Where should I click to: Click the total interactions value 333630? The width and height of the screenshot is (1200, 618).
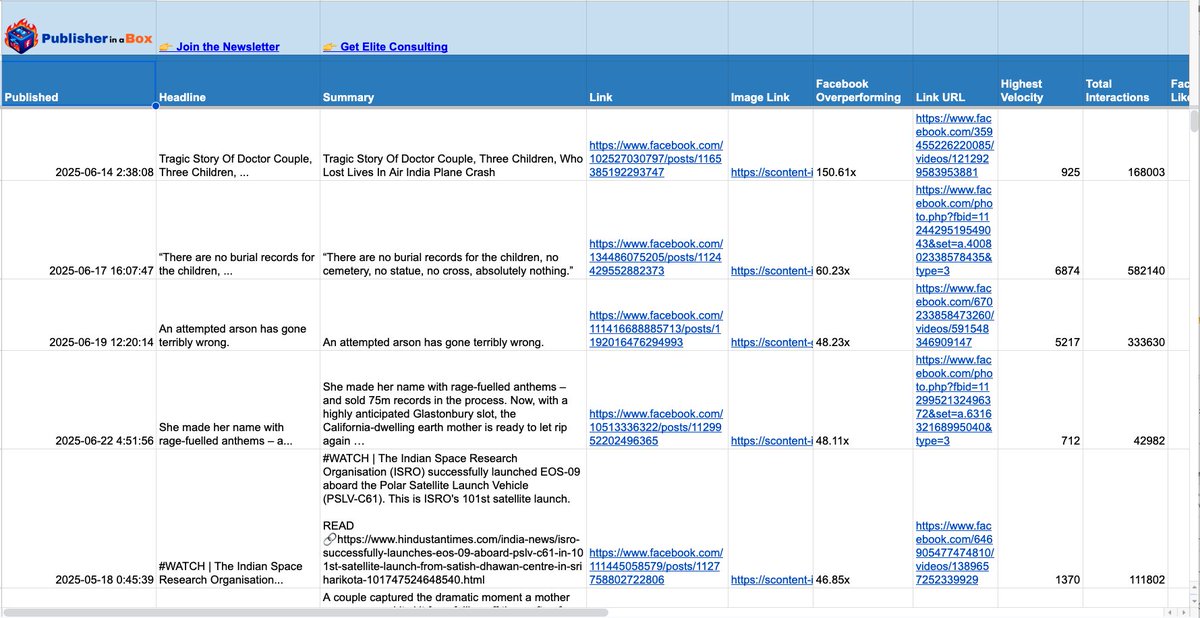click(1145, 342)
